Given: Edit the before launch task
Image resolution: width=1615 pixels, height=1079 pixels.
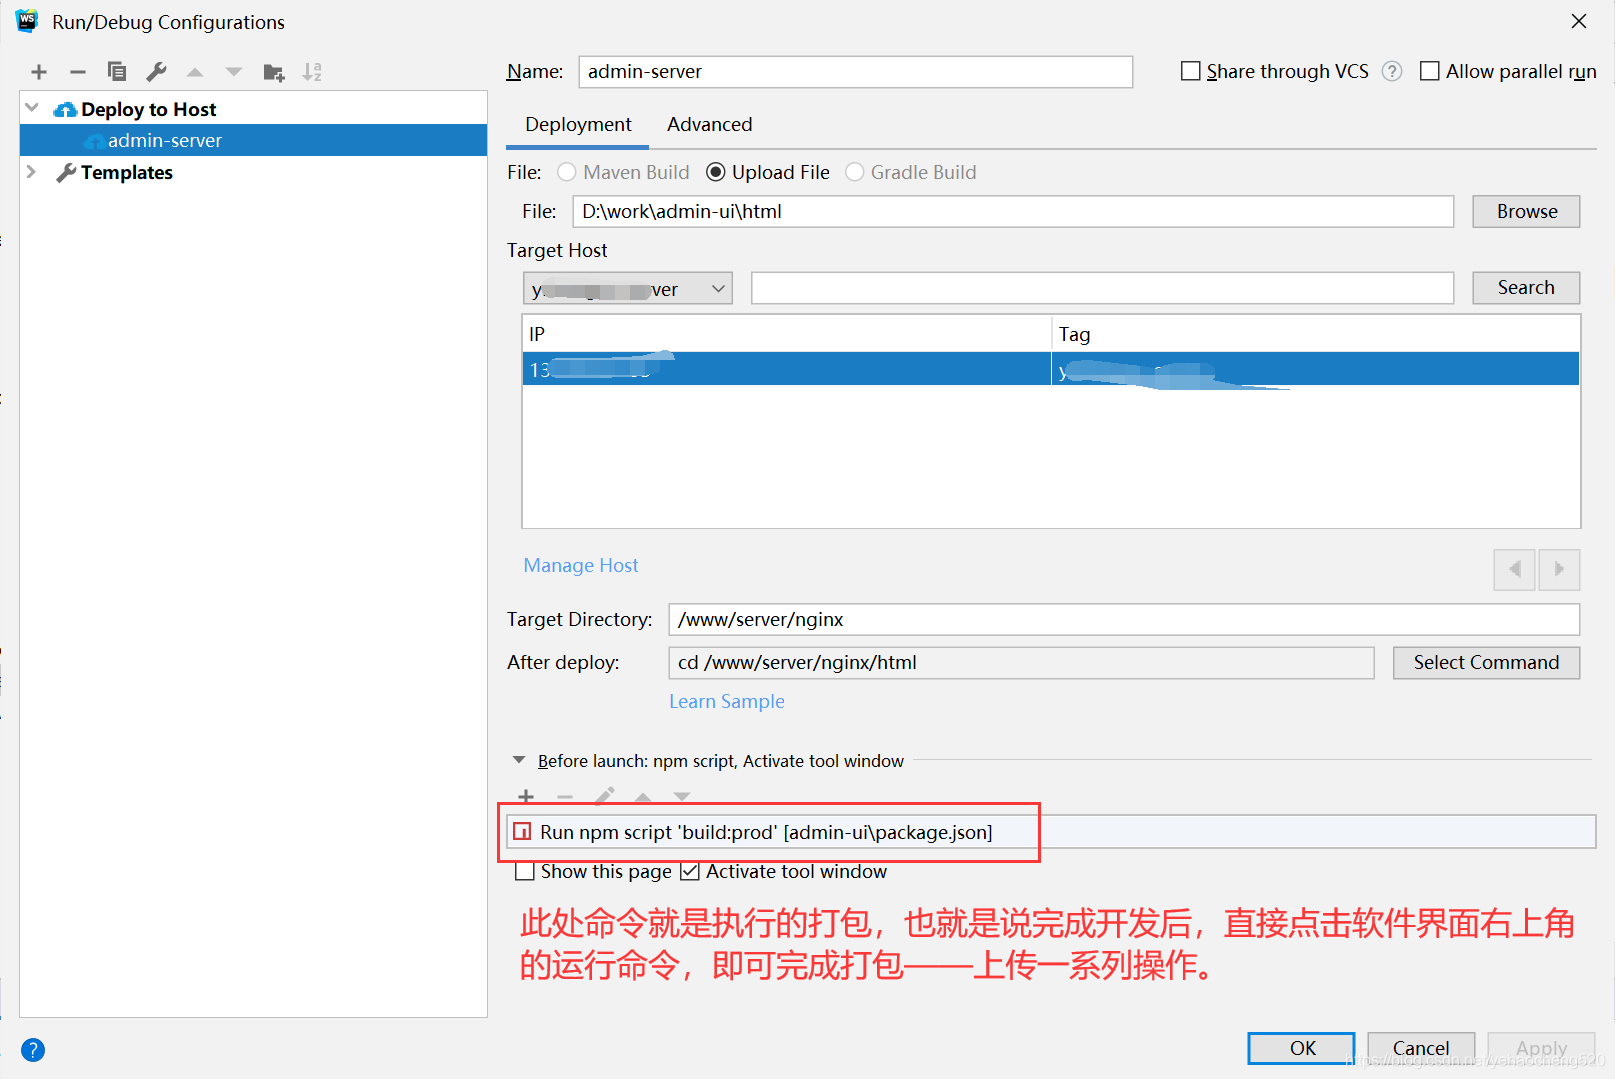Looking at the screenshot, I should [x=604, y=796].
